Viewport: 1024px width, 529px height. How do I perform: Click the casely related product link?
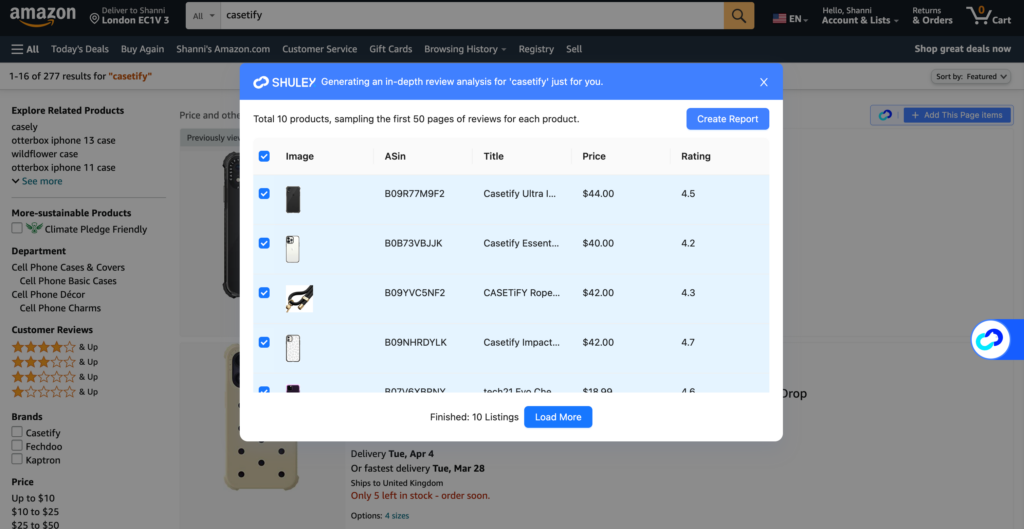tap(25, 127)
